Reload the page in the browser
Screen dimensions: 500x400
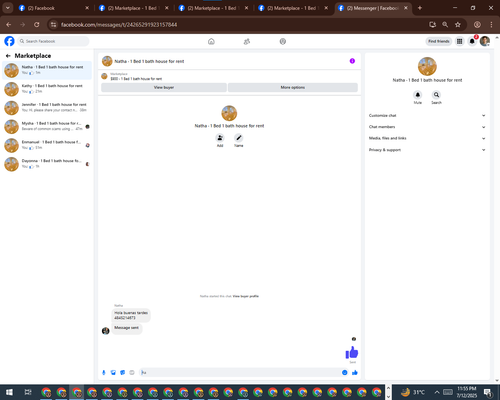tap(37, 24)
